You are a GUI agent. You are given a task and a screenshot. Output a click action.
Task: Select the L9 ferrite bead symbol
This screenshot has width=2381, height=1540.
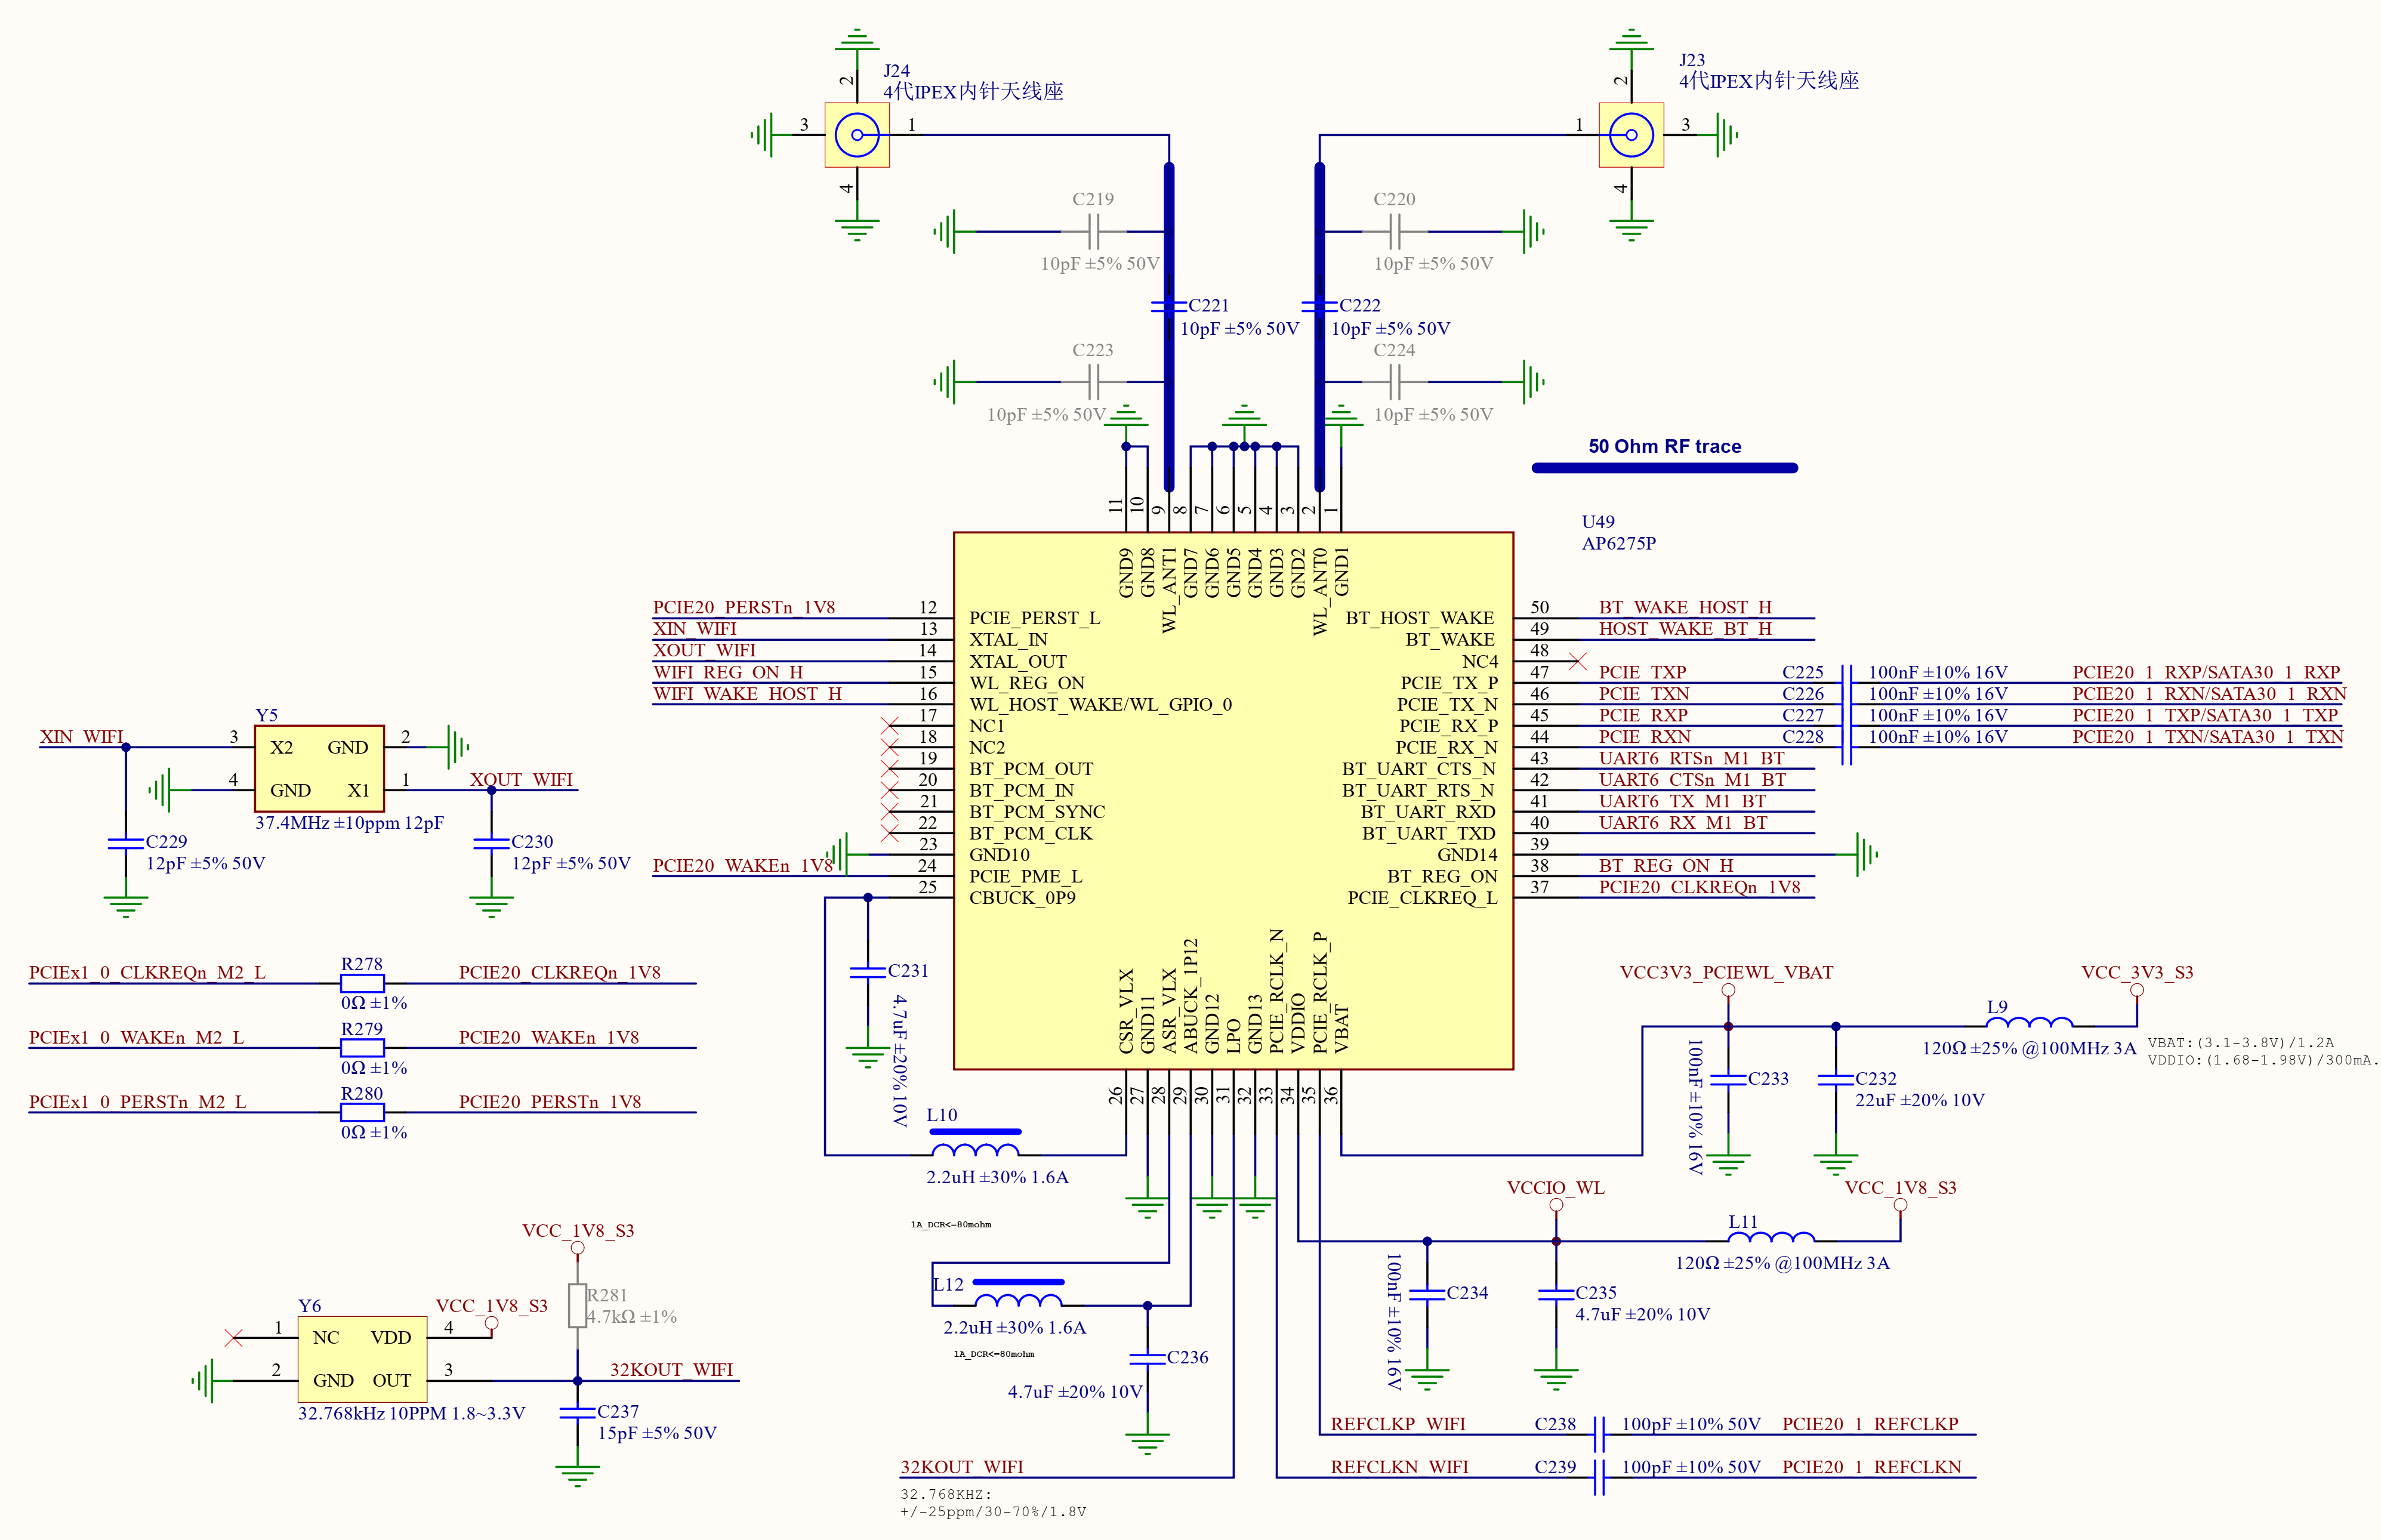click(x=2028, y=1021)
